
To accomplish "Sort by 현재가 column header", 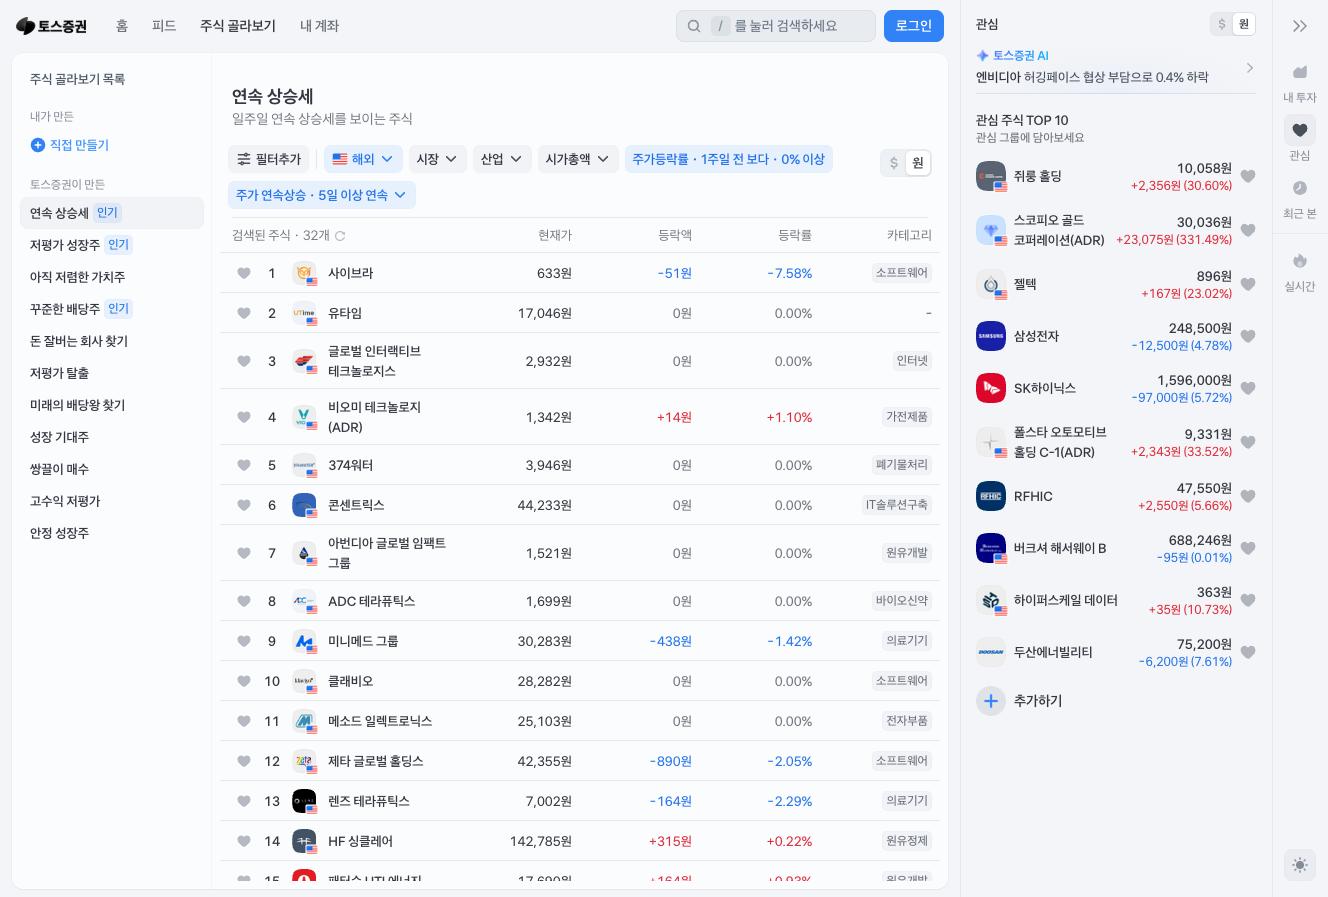I will coord(555,235).
